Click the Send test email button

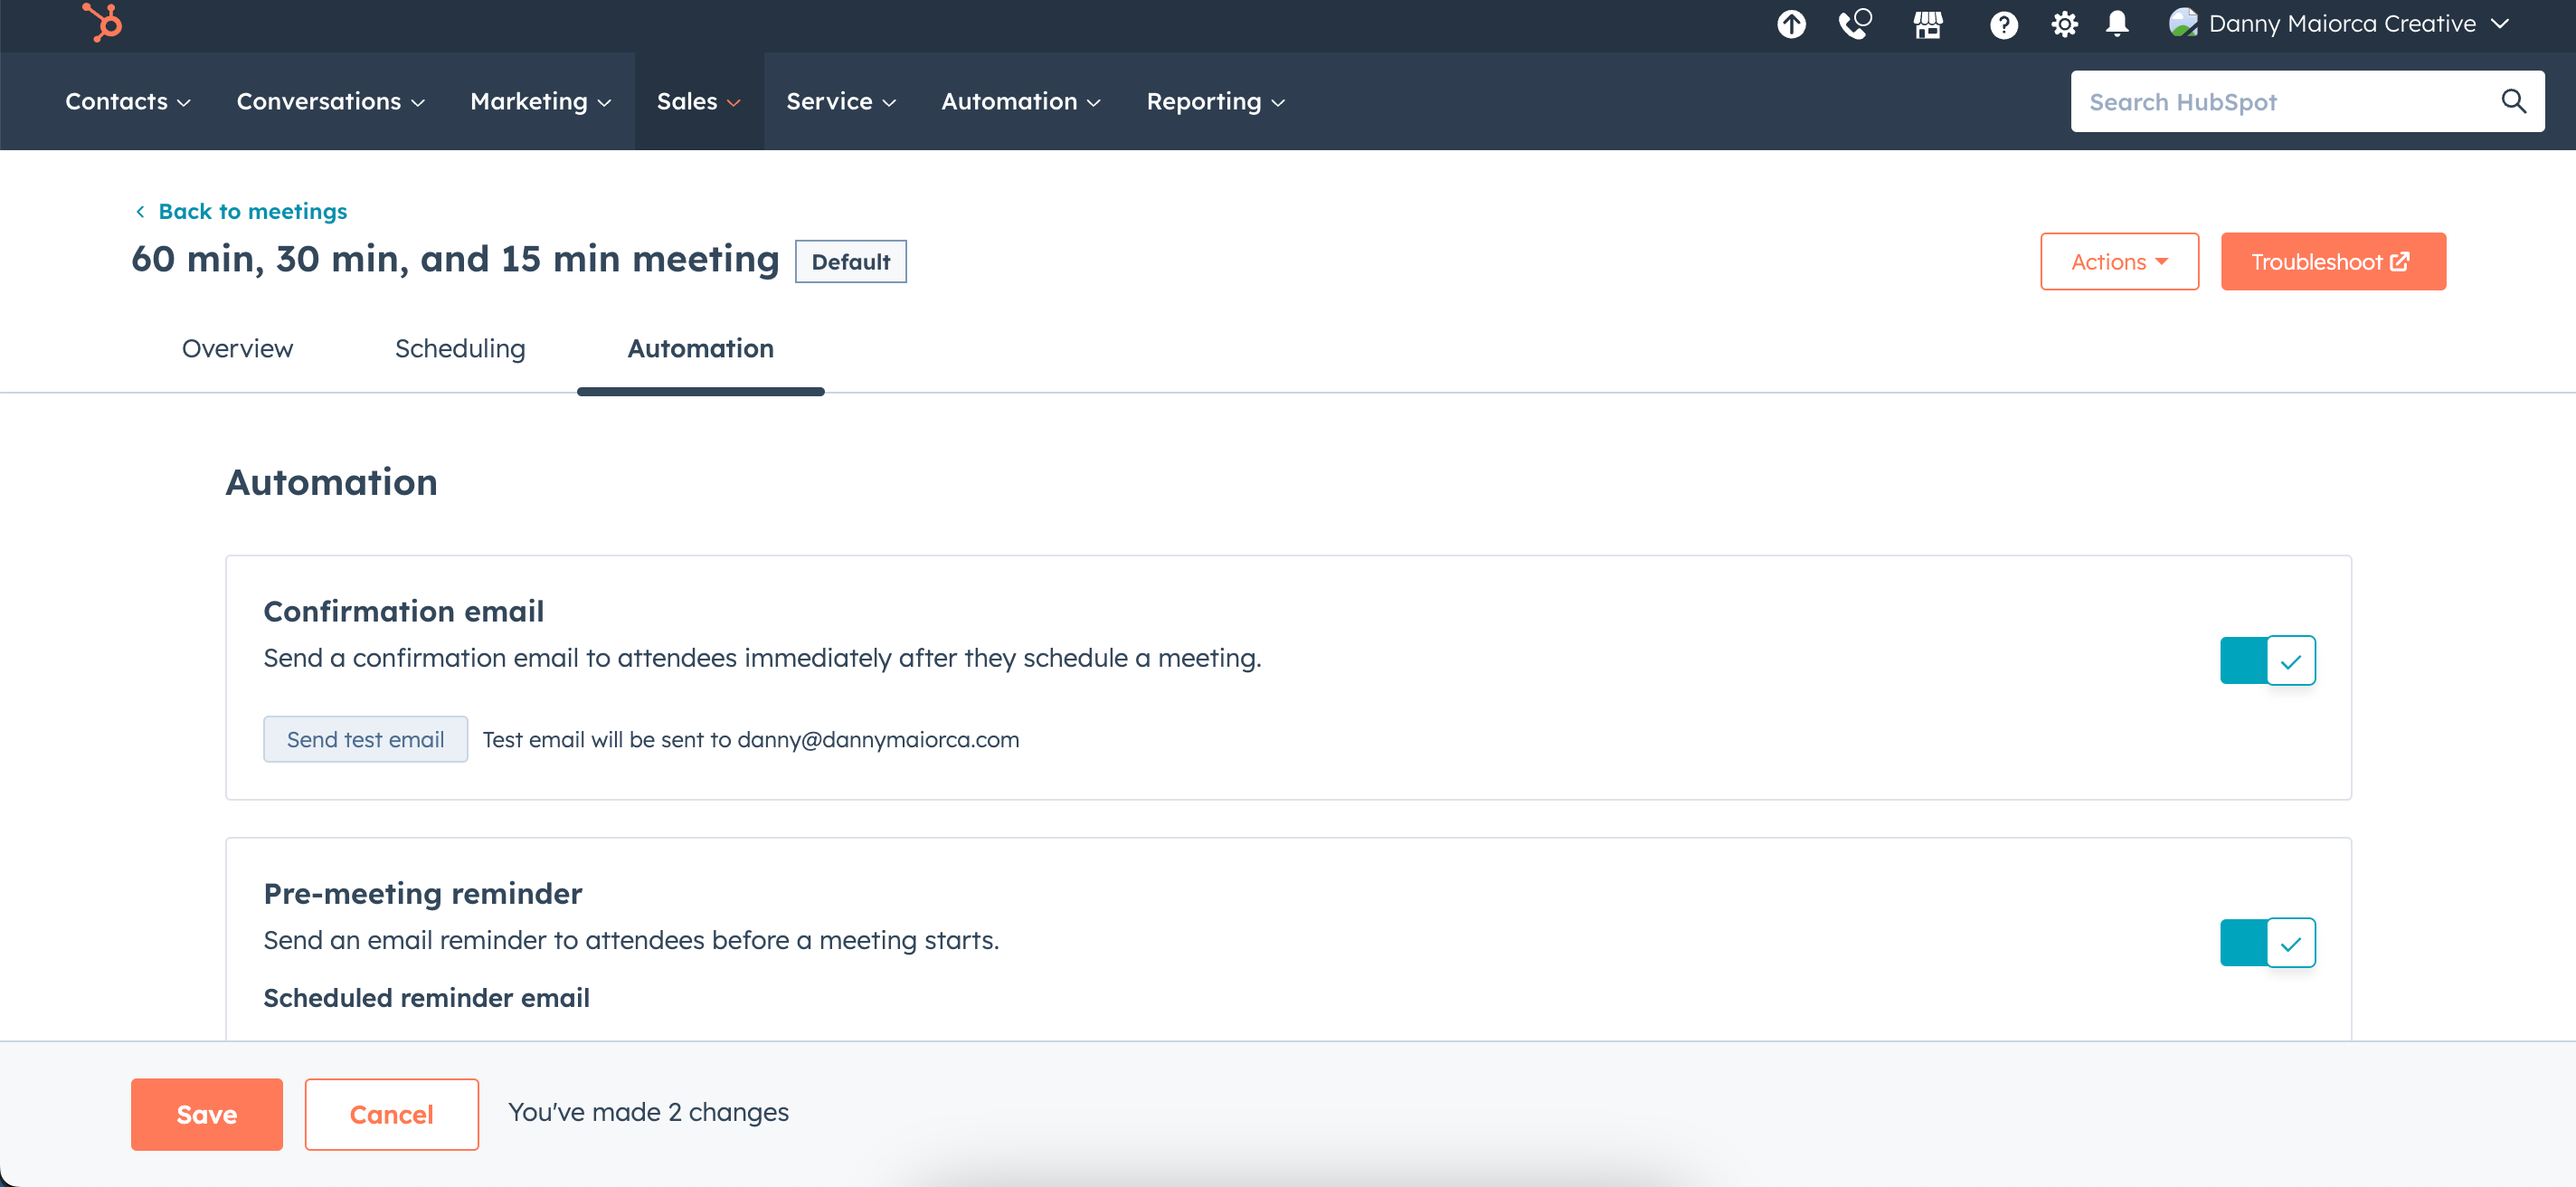[365, 739]
